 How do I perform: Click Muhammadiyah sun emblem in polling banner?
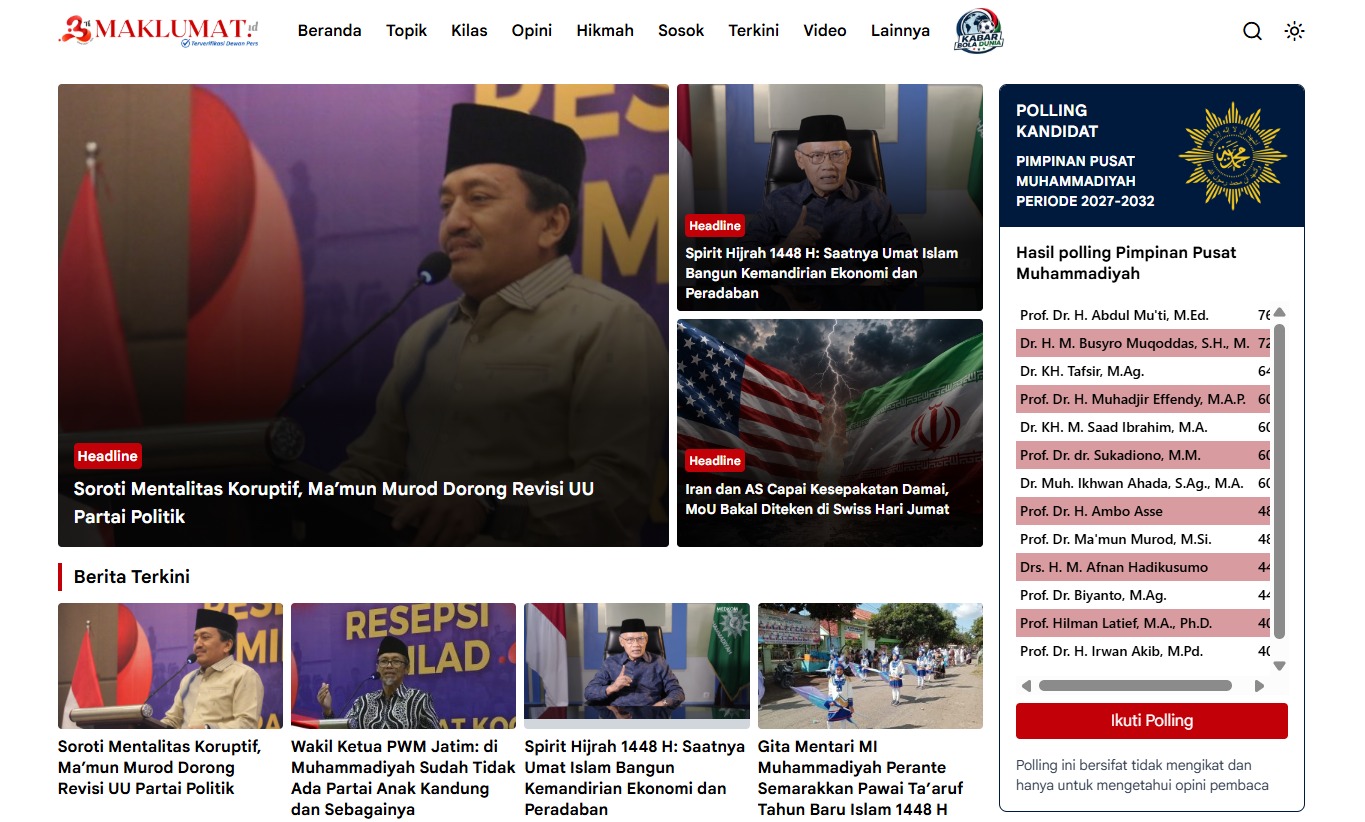click(1232, 155)
